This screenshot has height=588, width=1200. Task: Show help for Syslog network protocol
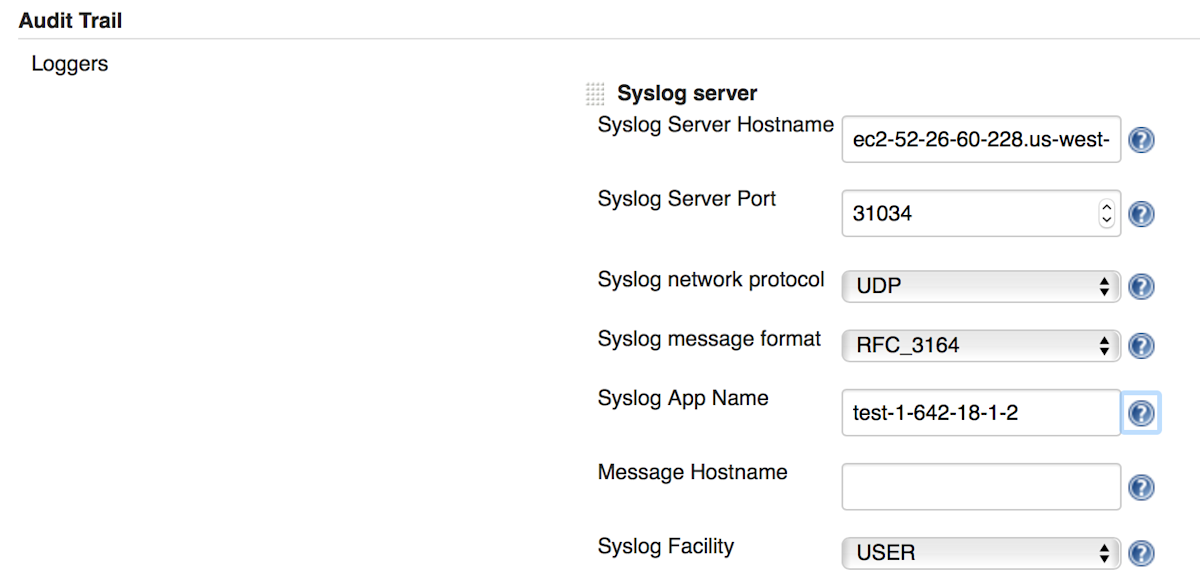pos(1141,287)
